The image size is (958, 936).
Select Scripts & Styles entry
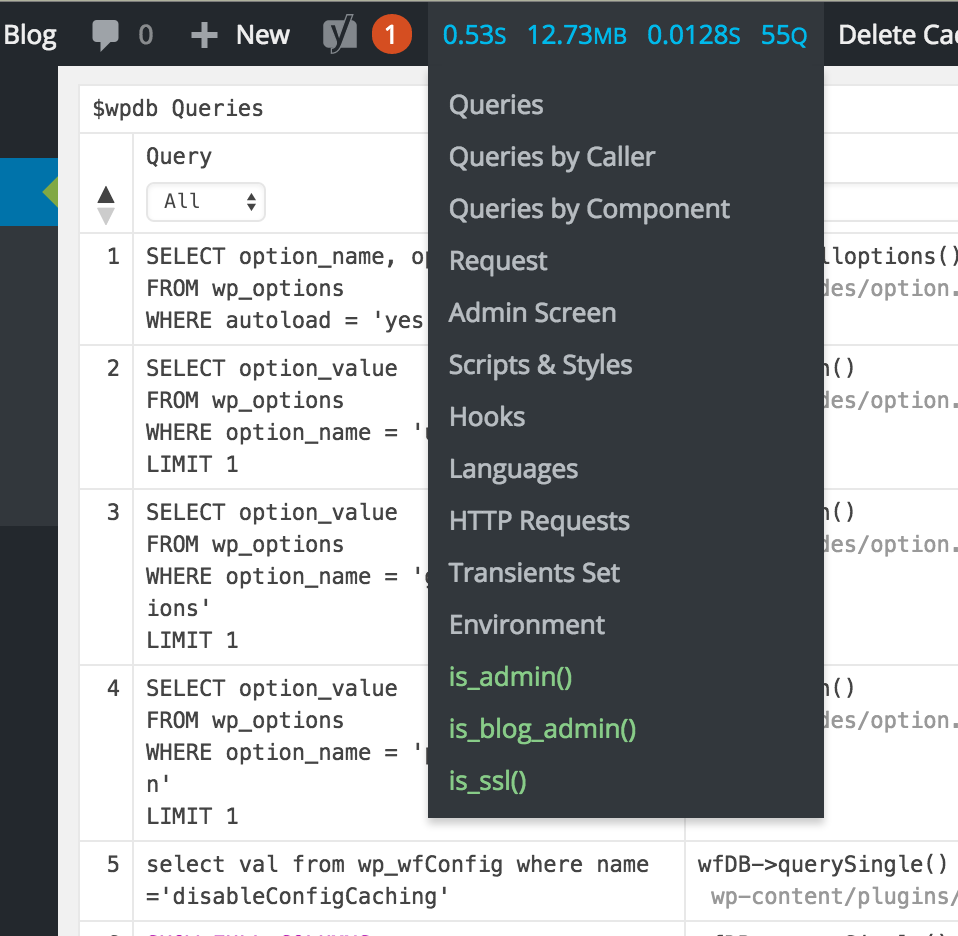click(x=540, y=365)
